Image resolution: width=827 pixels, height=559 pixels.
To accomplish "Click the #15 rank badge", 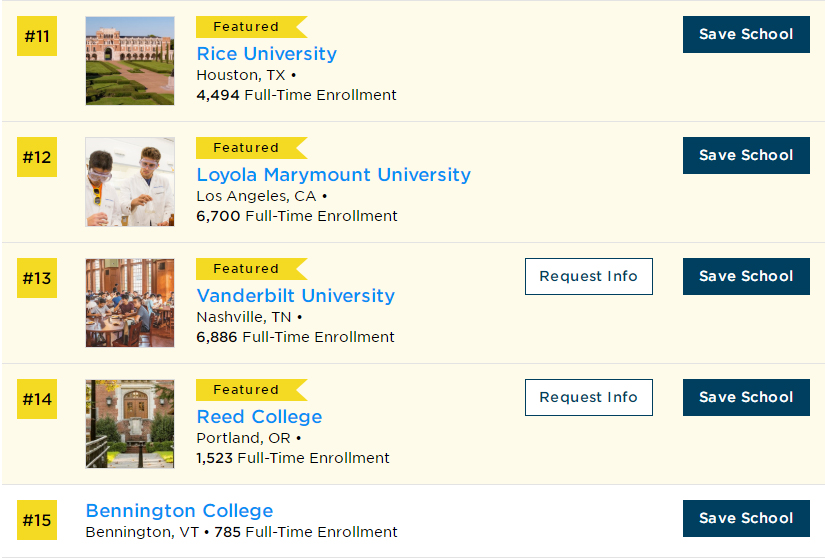I will tap(37, 520).
